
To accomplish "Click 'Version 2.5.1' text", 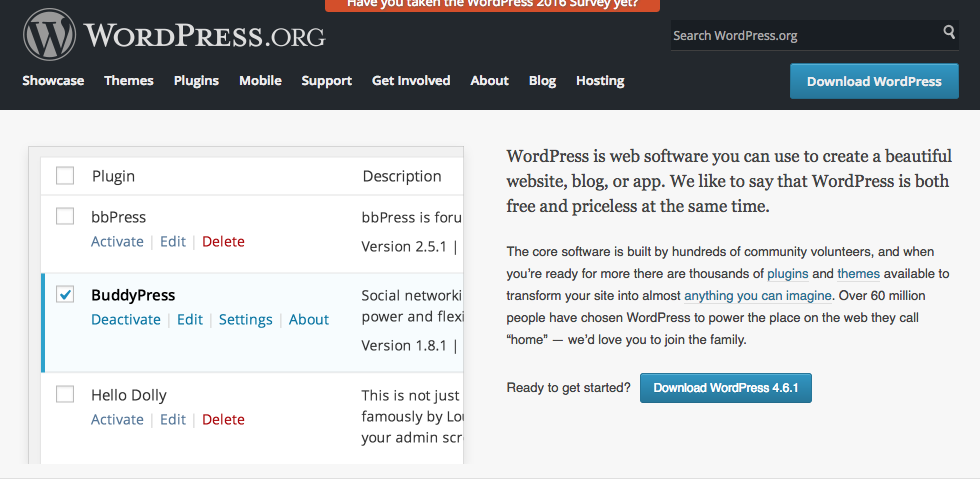I will point(404,246).
